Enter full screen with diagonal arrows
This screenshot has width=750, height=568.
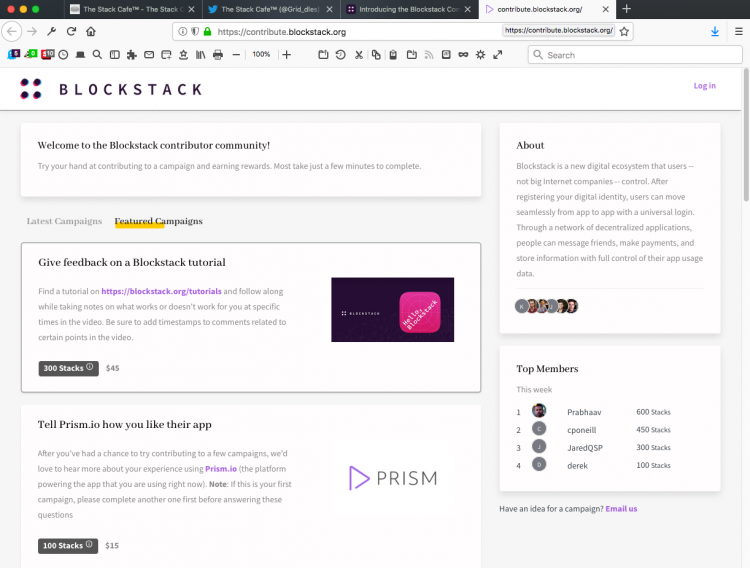tap(498, 55)
